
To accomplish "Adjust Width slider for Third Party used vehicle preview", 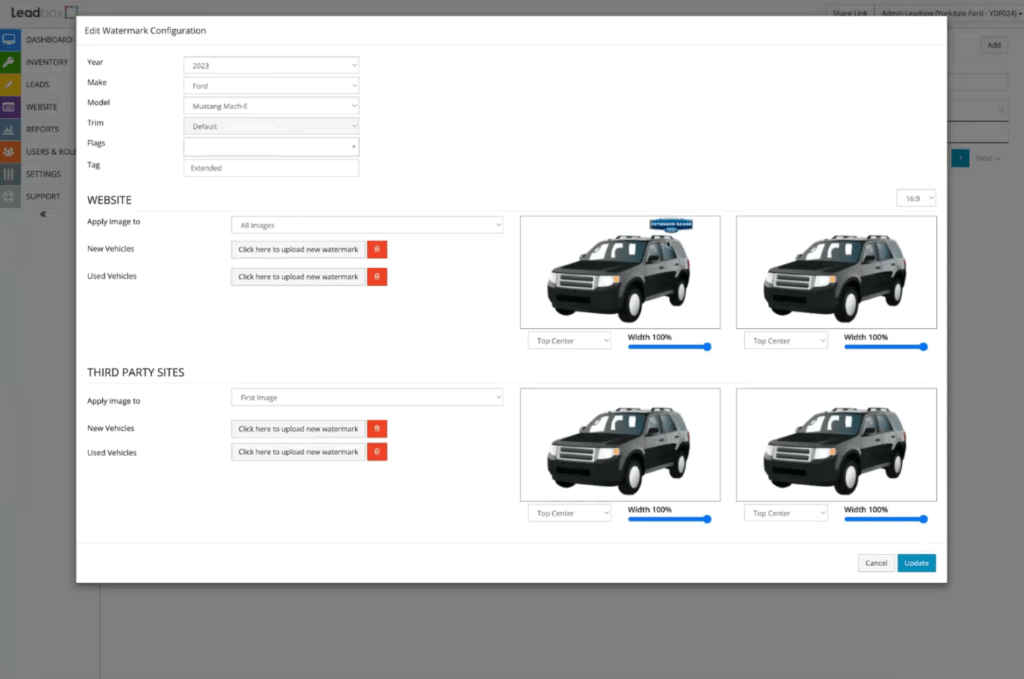I will (886, 519).
